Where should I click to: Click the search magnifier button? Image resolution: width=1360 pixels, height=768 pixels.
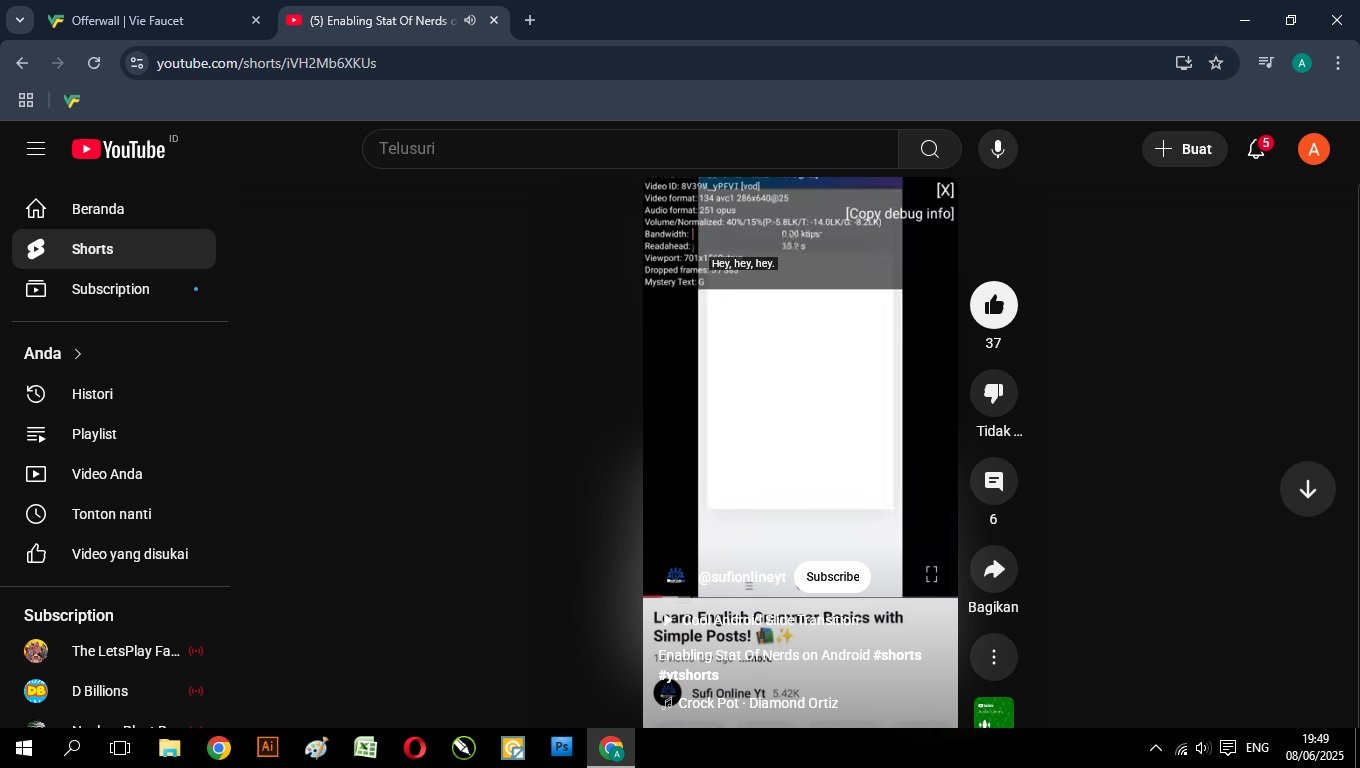(x=930, y=149)
